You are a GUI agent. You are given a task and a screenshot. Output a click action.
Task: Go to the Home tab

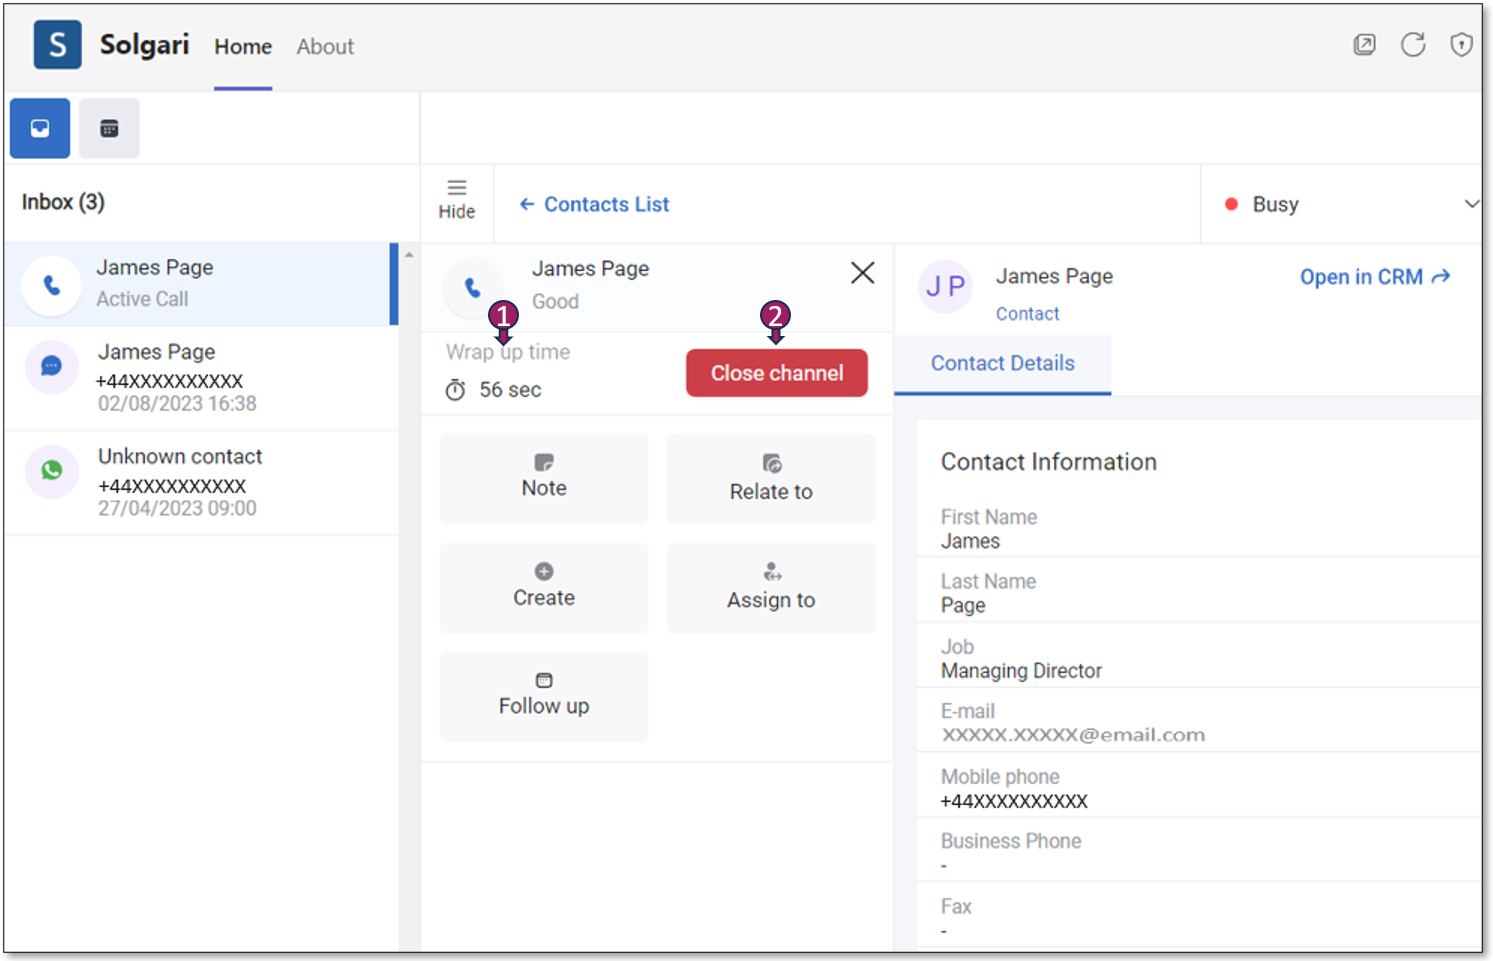(x=243, y=47)
